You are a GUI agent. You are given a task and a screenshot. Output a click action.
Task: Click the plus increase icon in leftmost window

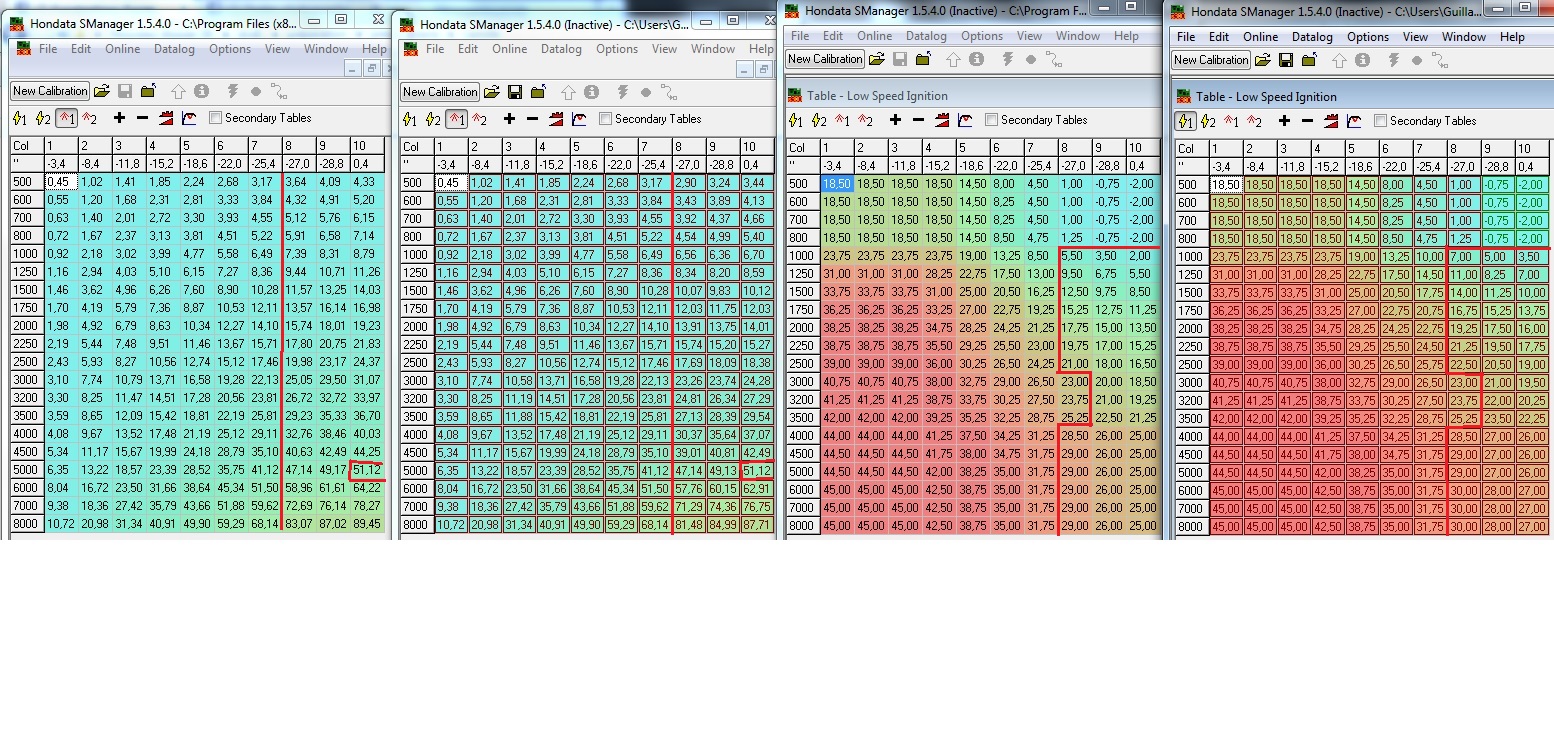click(120, 118)
